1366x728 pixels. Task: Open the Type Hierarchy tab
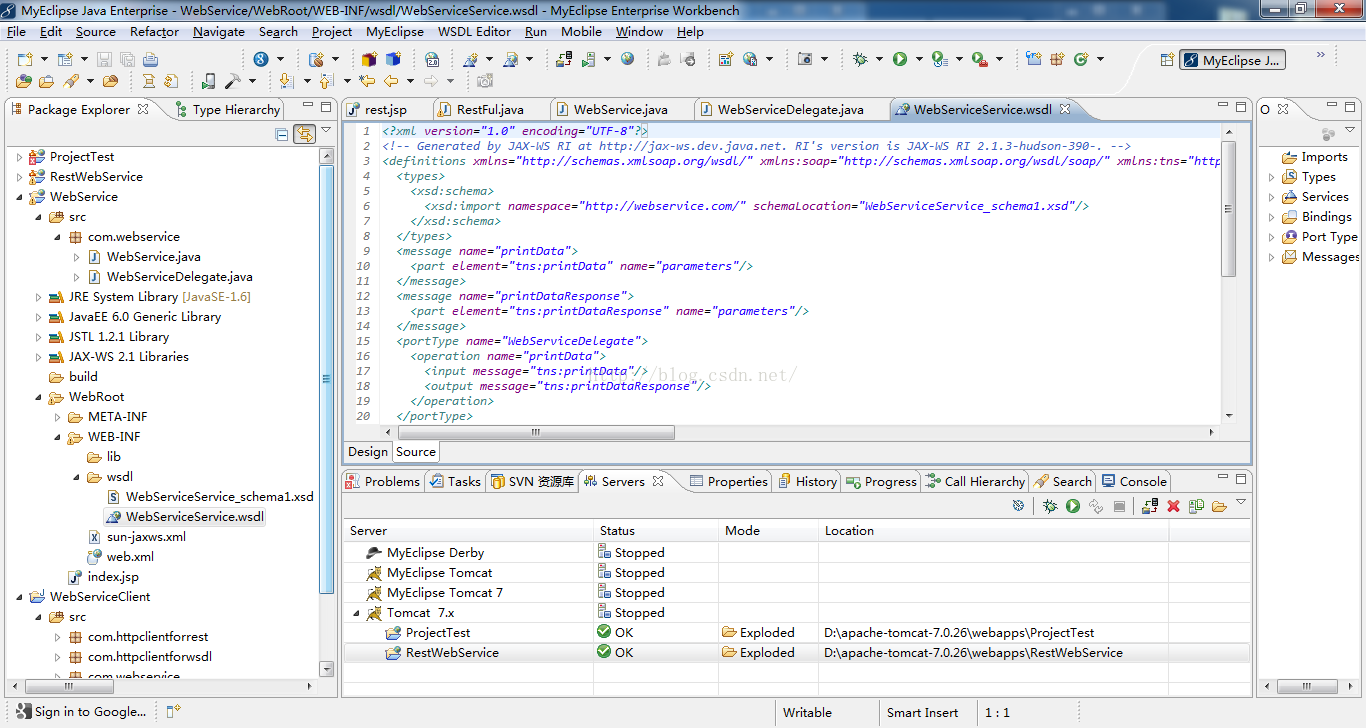(227, 109)
